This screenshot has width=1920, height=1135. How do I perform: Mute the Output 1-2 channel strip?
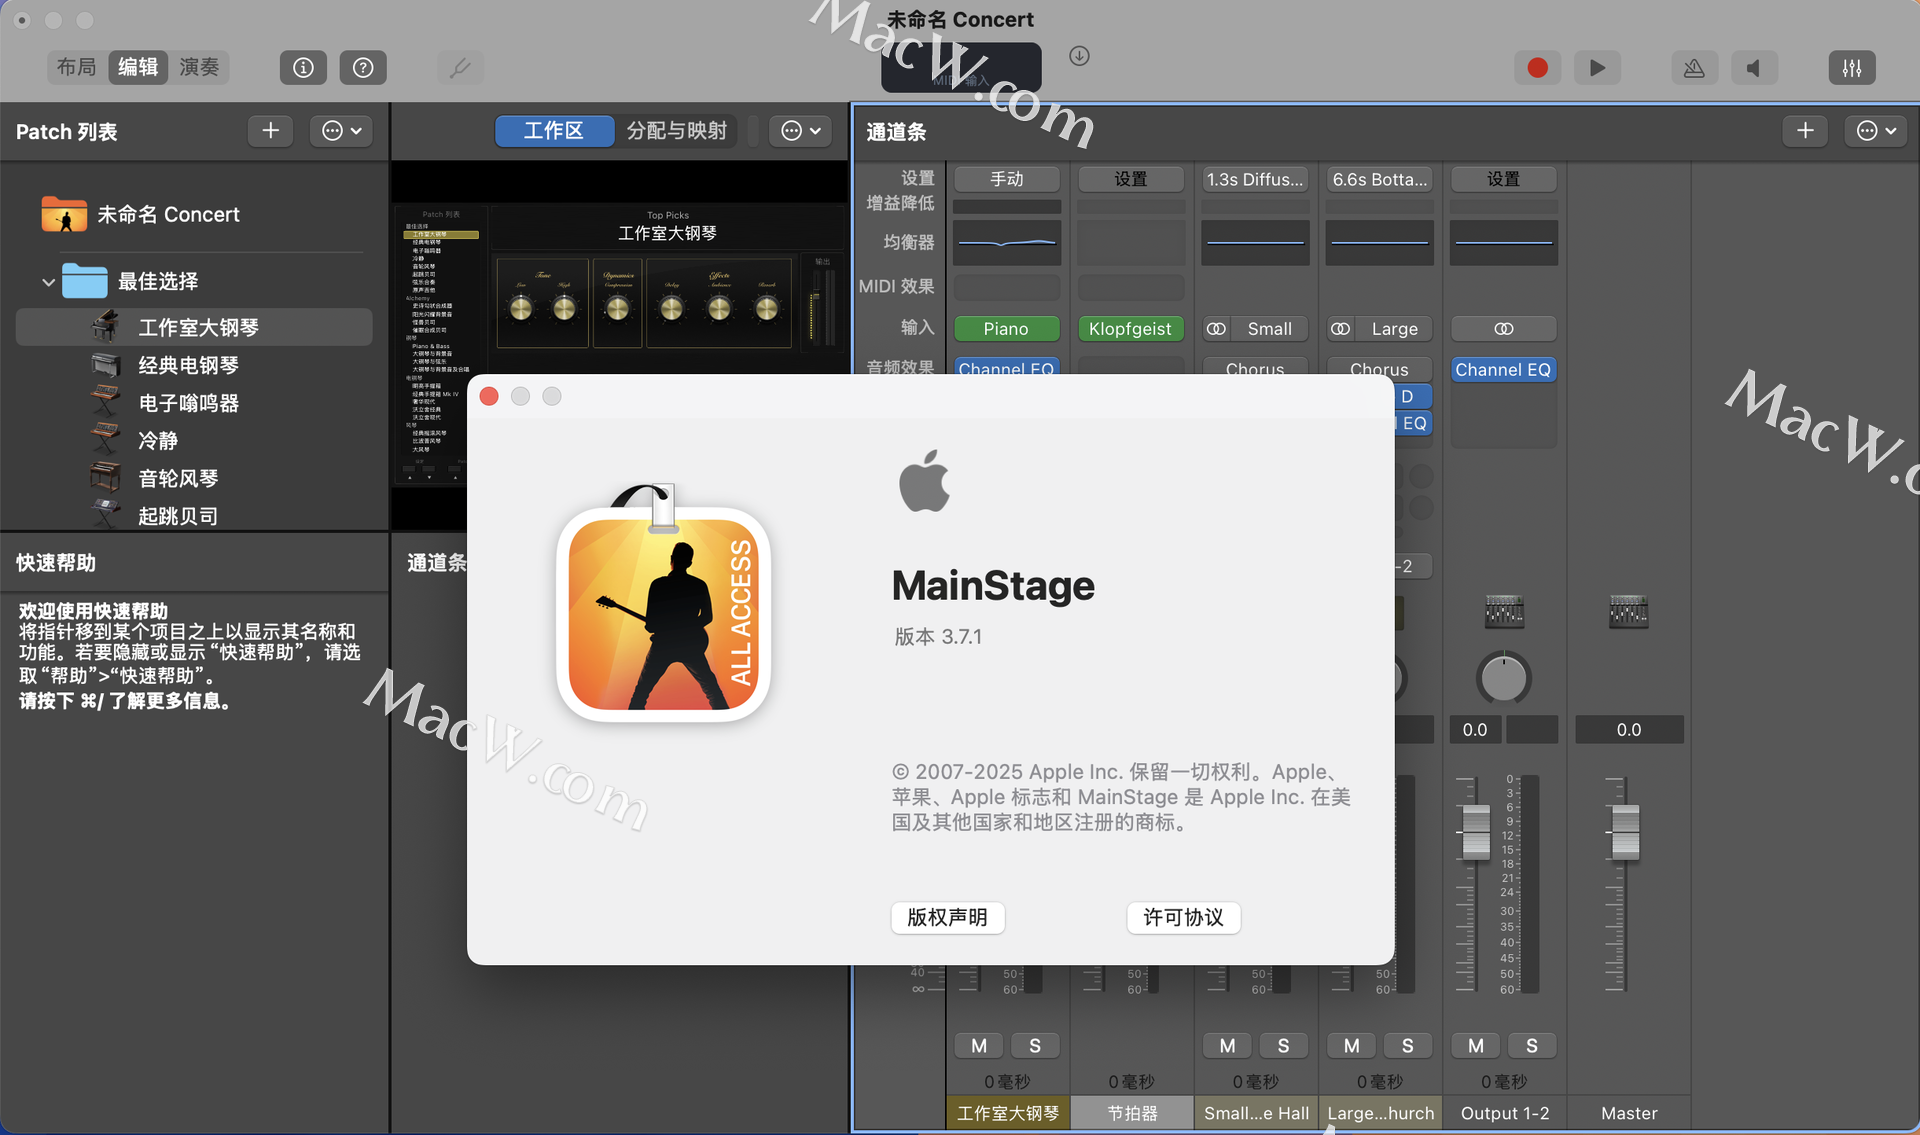[1476, 1045]
